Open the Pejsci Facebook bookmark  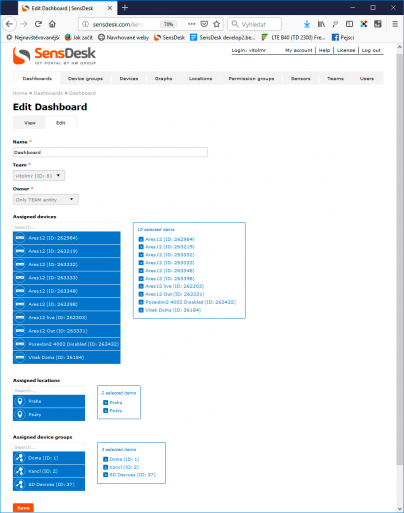point(343,37)
